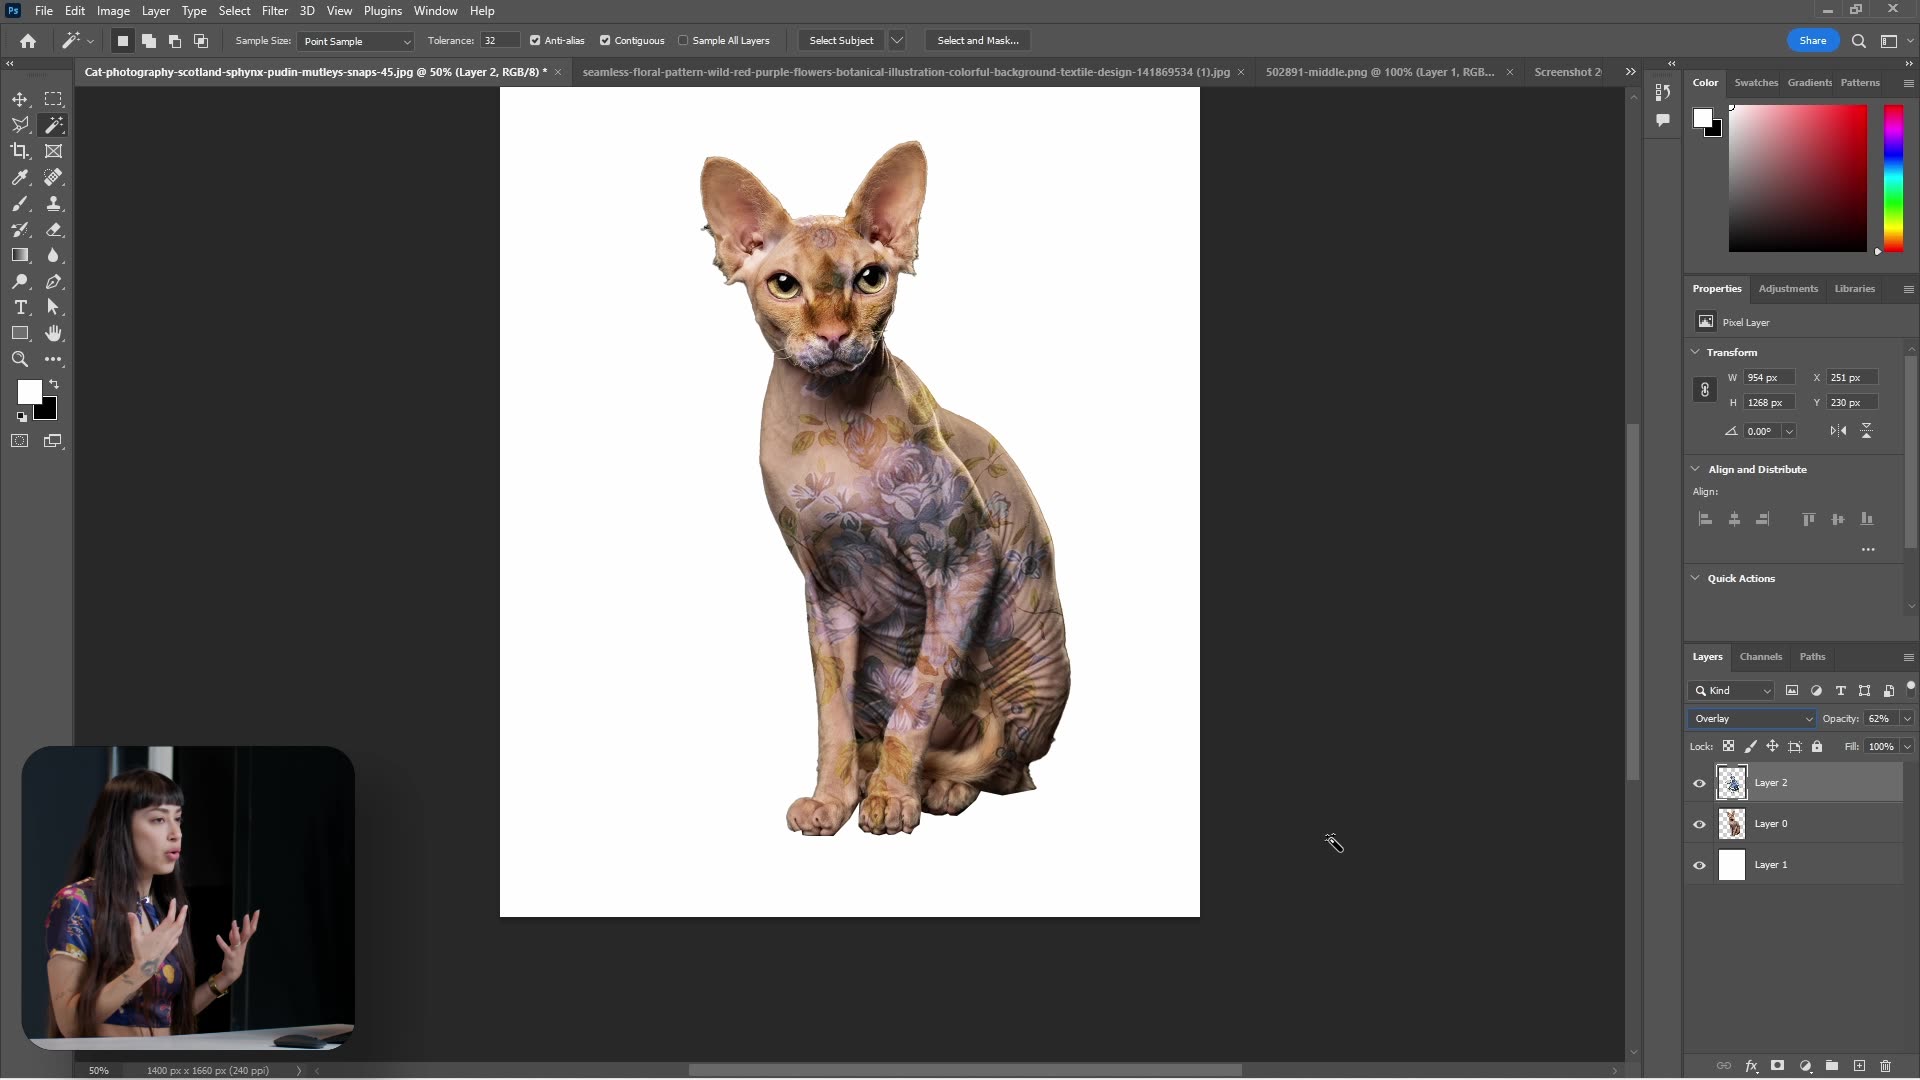Open the Sample Size dropdown
Screen dimensions: 1920x1080
[x=355, y=41]
